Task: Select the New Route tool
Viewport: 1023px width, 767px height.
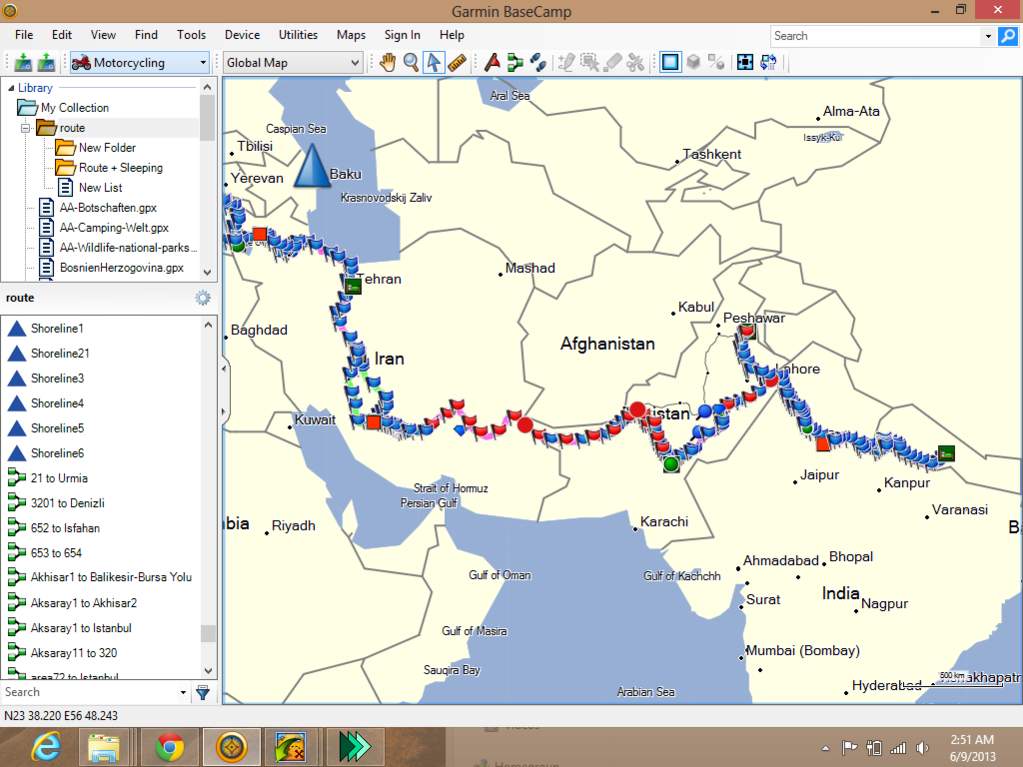Action: point(515,63)
